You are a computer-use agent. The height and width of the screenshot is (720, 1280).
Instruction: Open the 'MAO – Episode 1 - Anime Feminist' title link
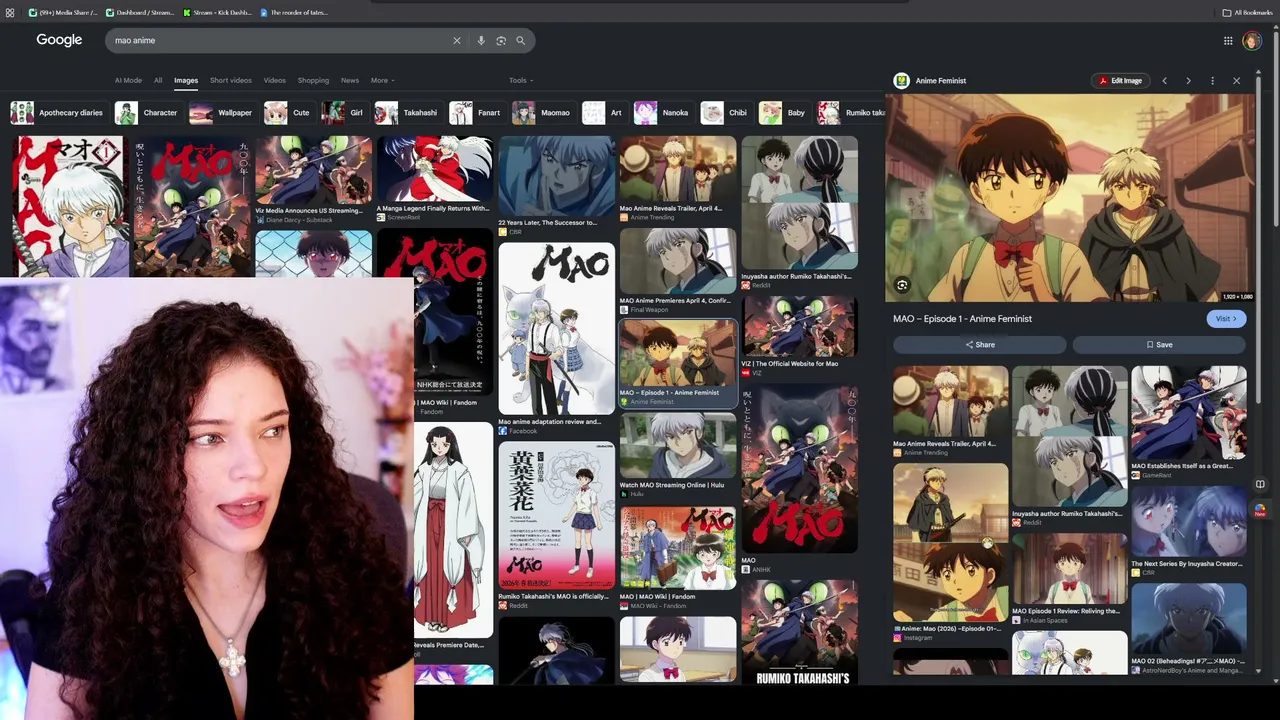point(962,319)
